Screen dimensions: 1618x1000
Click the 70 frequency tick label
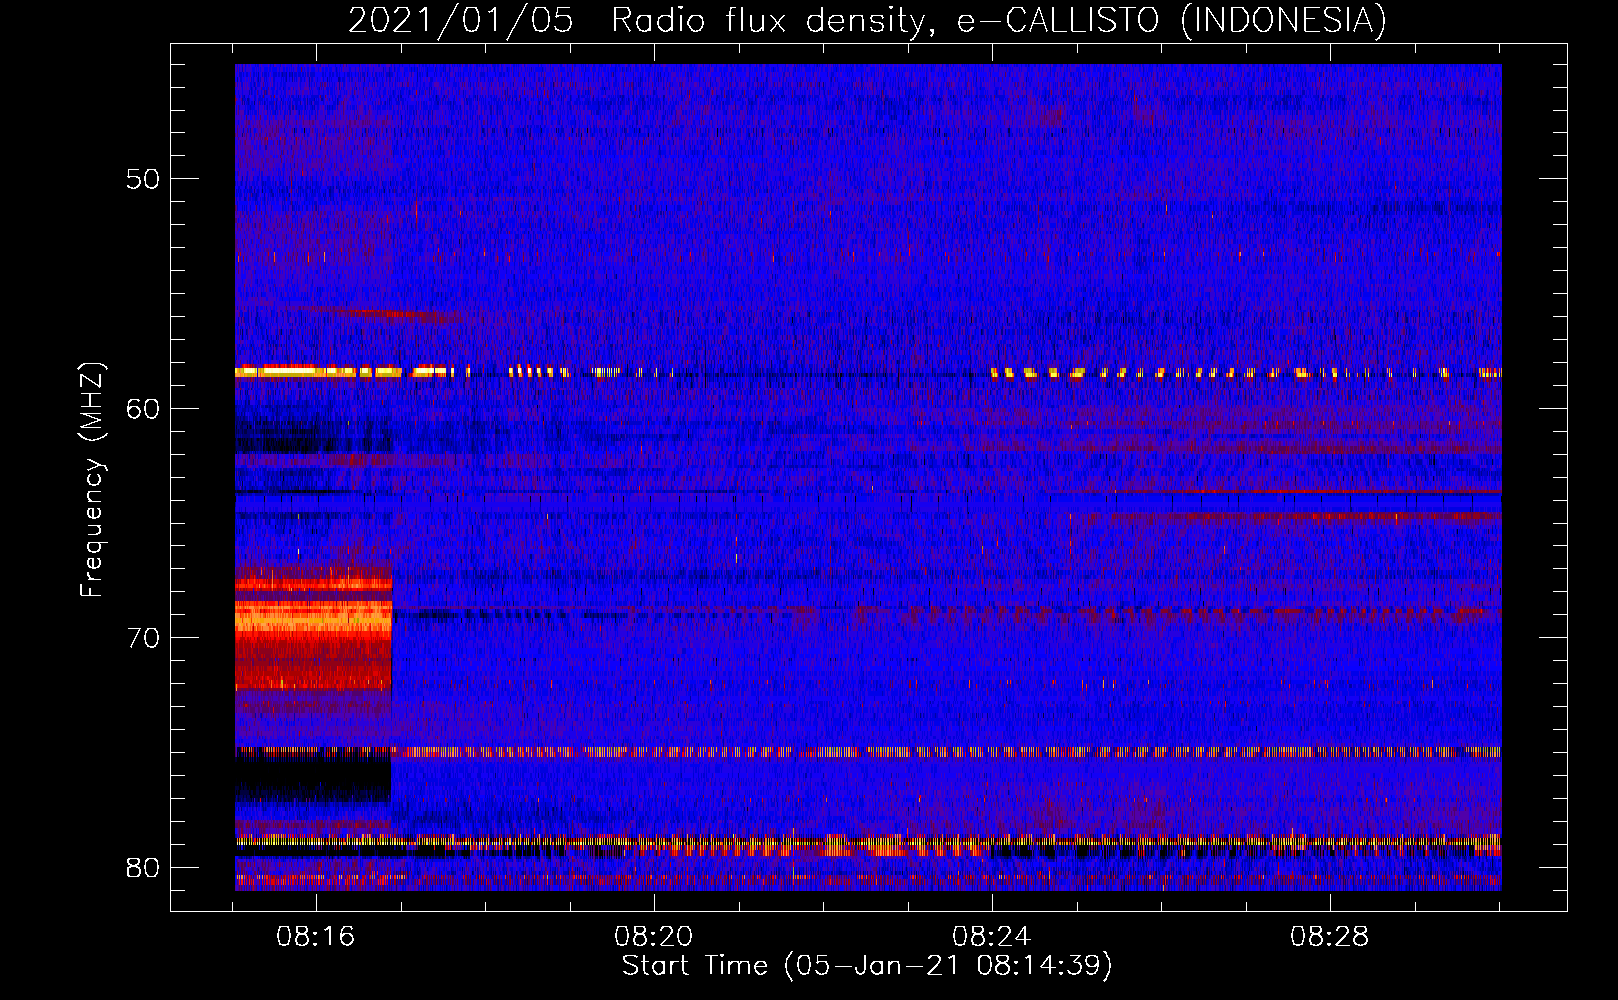[143, 638]
